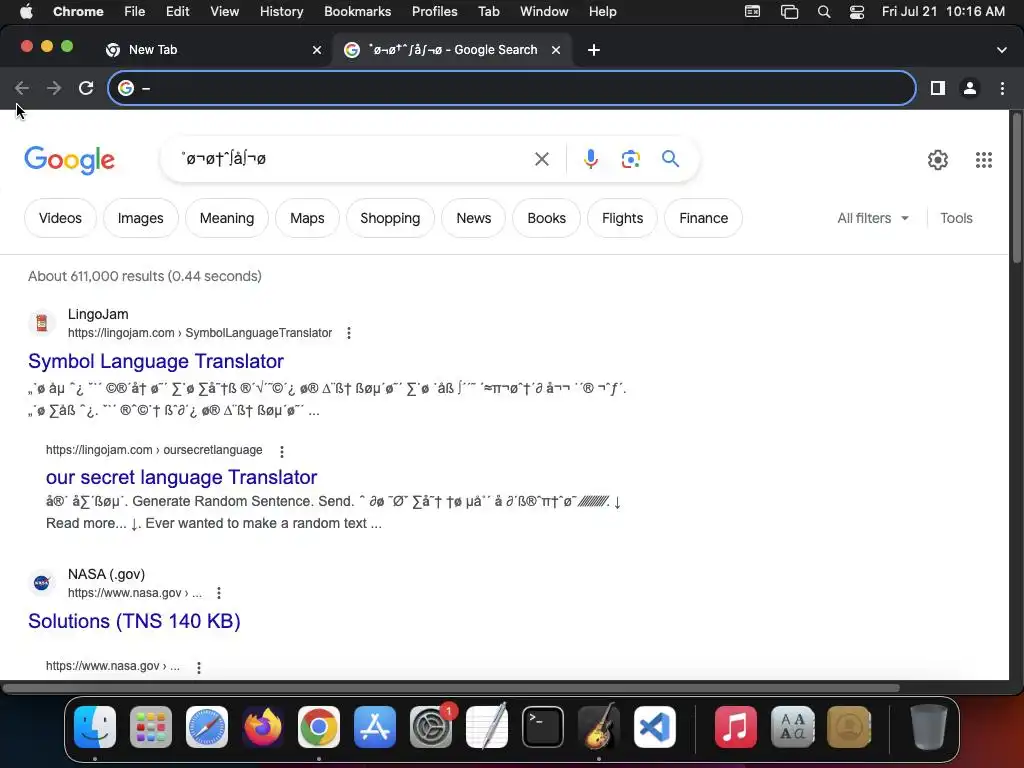This screenshot has height=768, width=1024.
Task: Launch Firefox from the dock
Action: click(263, 727)
